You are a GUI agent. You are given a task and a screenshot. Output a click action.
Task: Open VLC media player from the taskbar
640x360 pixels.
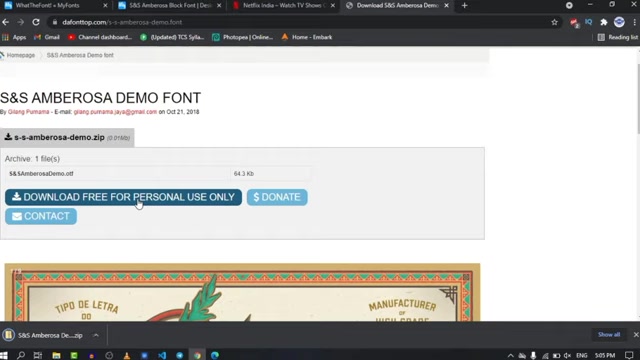(127, 356)
